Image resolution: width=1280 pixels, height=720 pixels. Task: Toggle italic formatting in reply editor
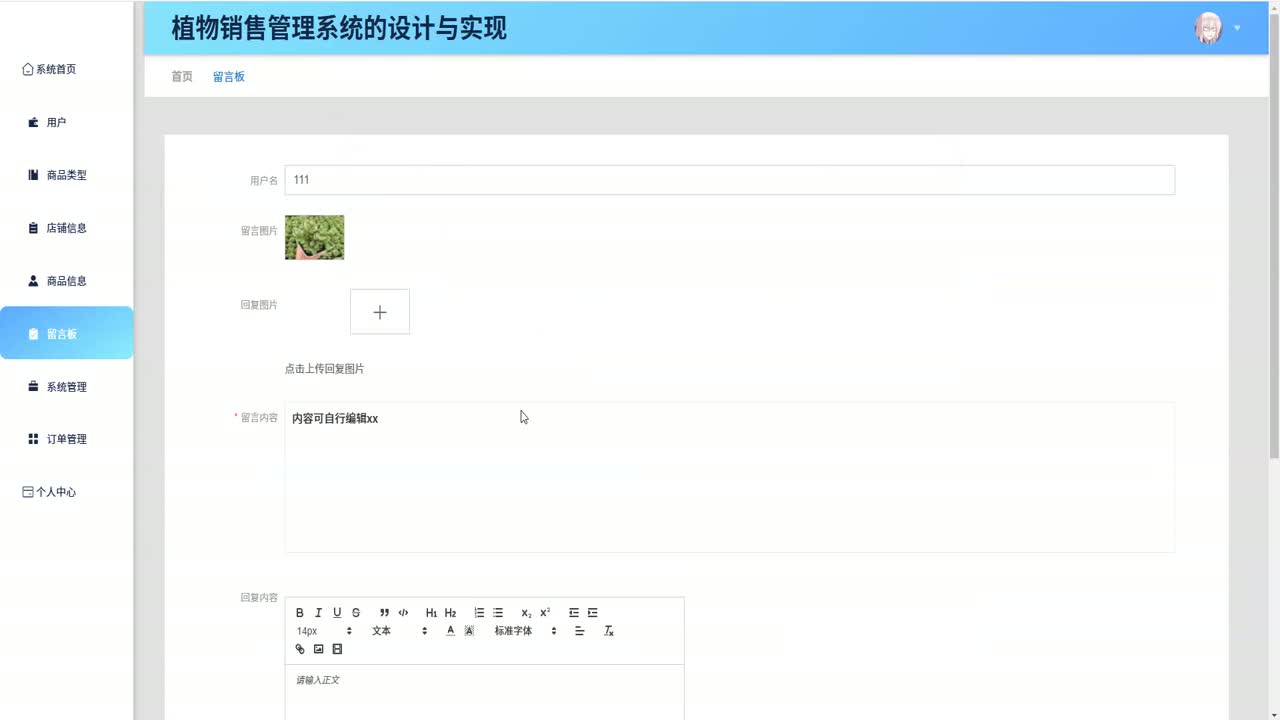pos(318,613)
